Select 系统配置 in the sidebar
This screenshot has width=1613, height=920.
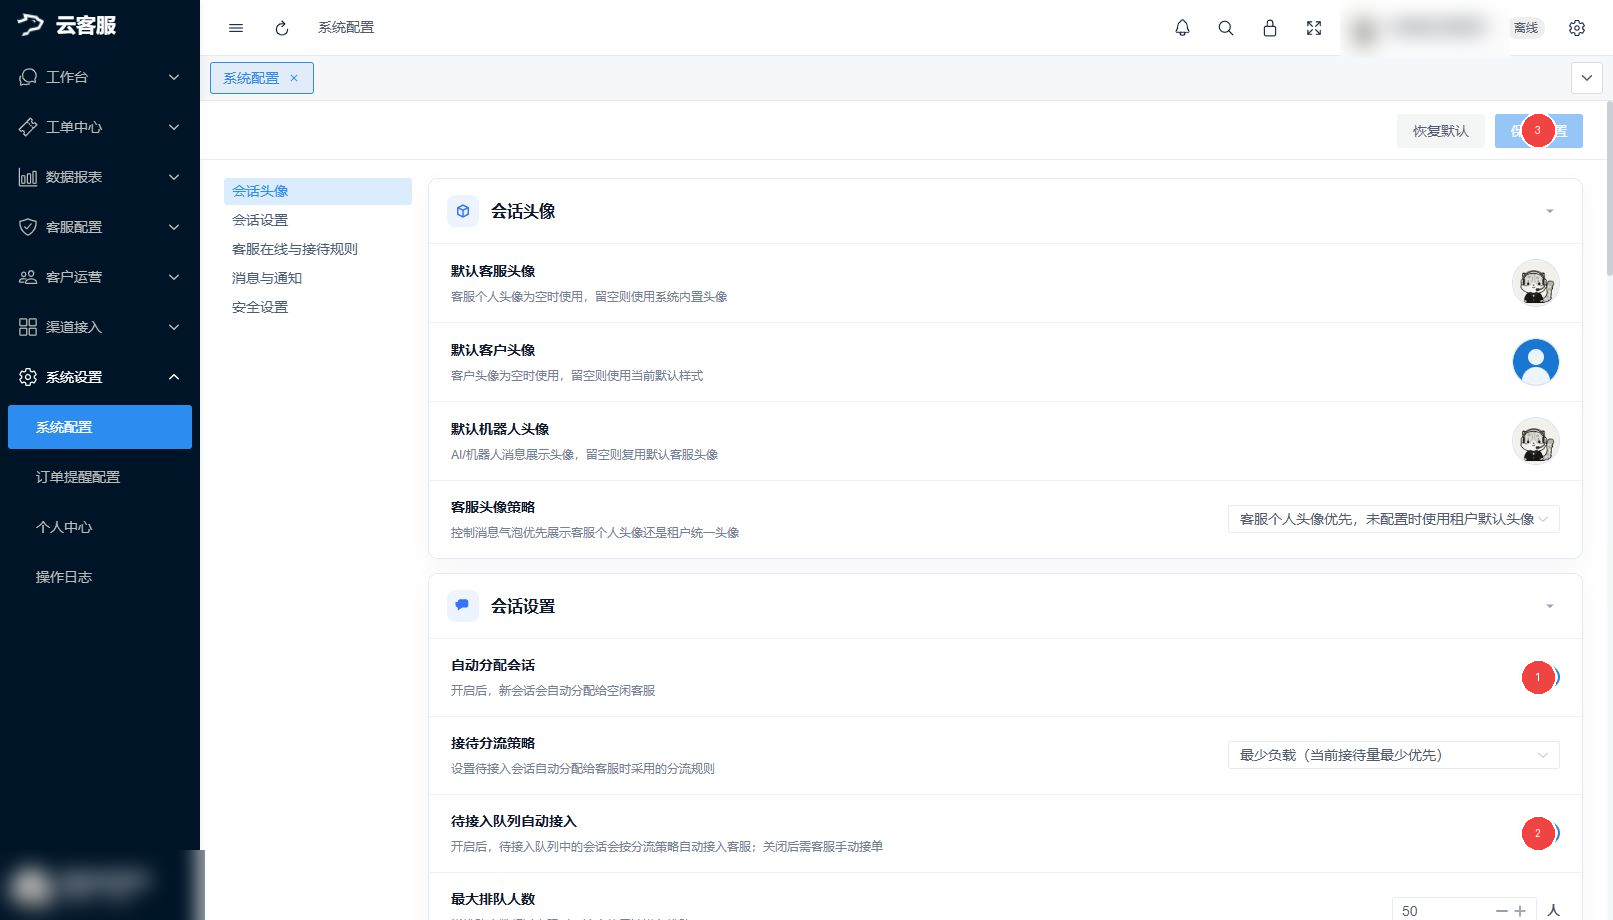[100, 427]
